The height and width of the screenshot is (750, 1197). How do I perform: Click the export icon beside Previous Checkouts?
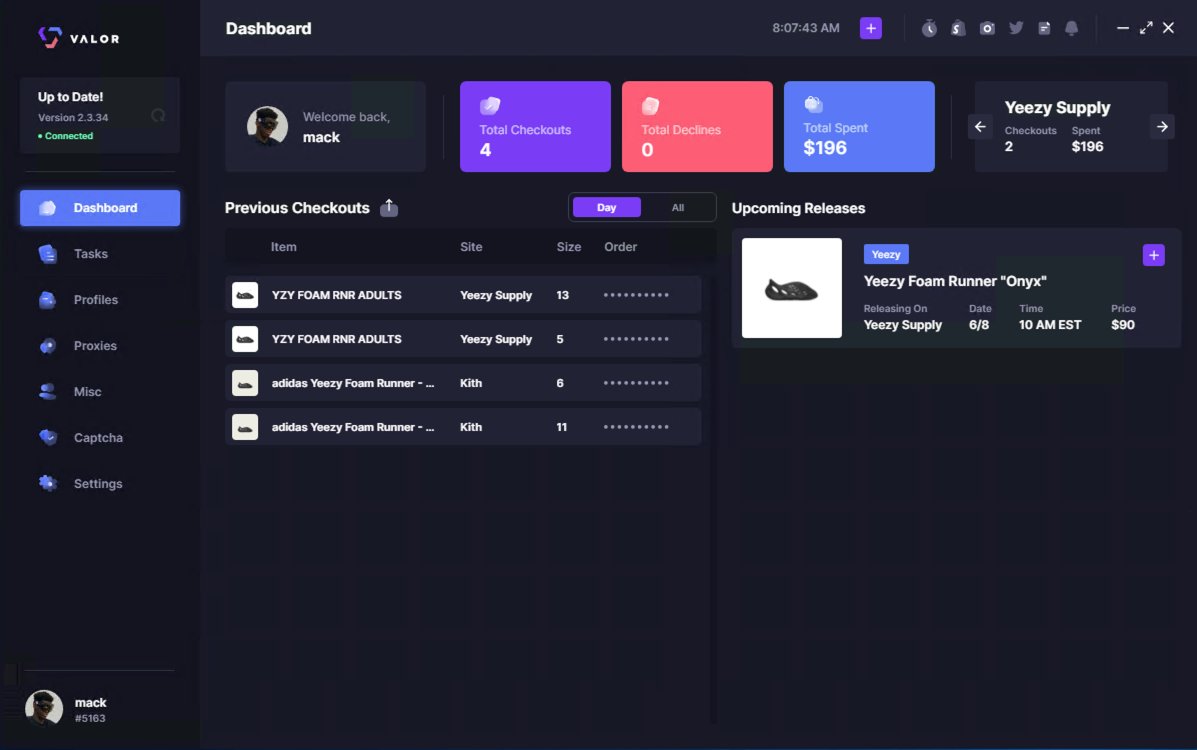click(x=389, y=208)
